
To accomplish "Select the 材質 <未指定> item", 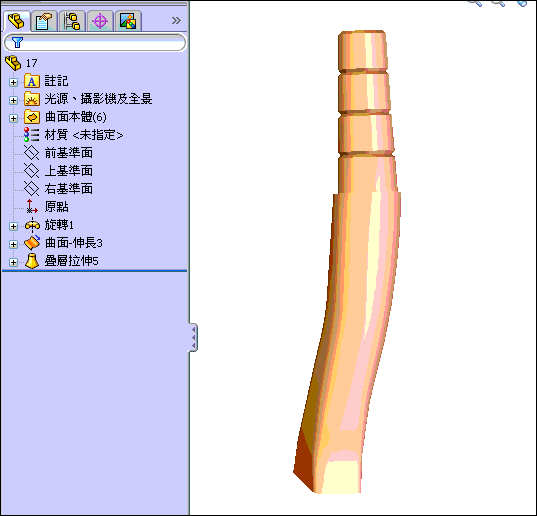I will pyautogui.click(x=84, y=135).
